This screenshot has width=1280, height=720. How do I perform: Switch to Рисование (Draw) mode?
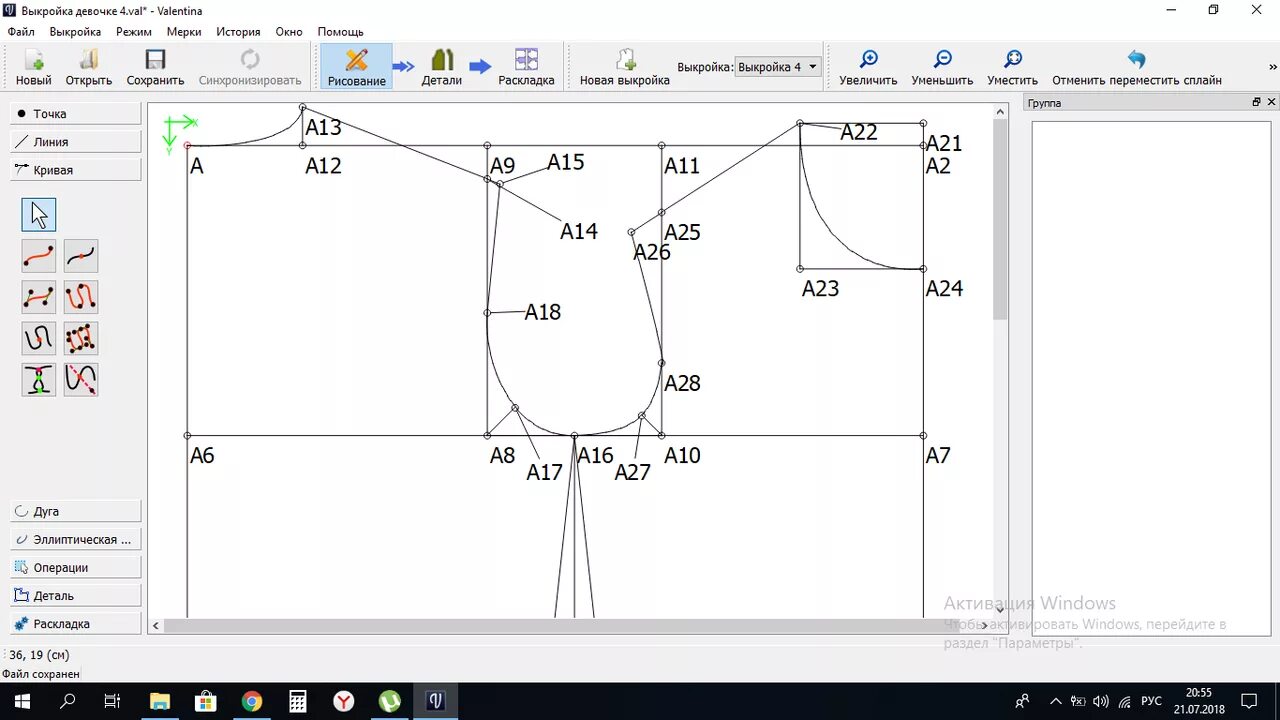click(x=356, y=67)
